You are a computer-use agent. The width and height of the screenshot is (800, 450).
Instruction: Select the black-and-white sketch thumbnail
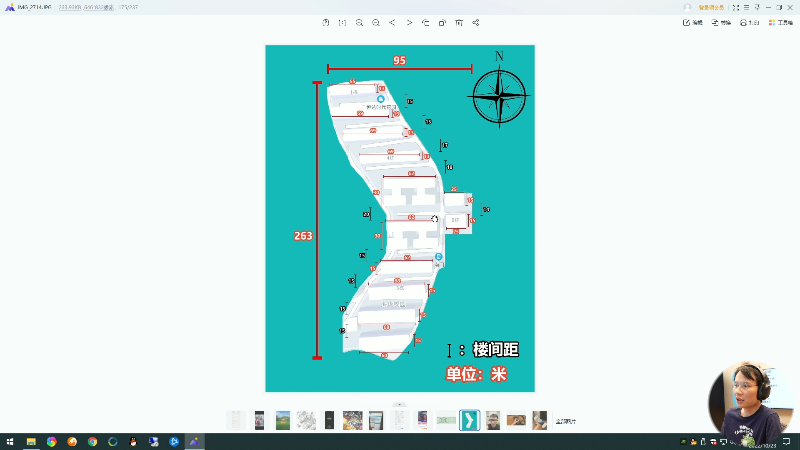click(x=306, y=420)
